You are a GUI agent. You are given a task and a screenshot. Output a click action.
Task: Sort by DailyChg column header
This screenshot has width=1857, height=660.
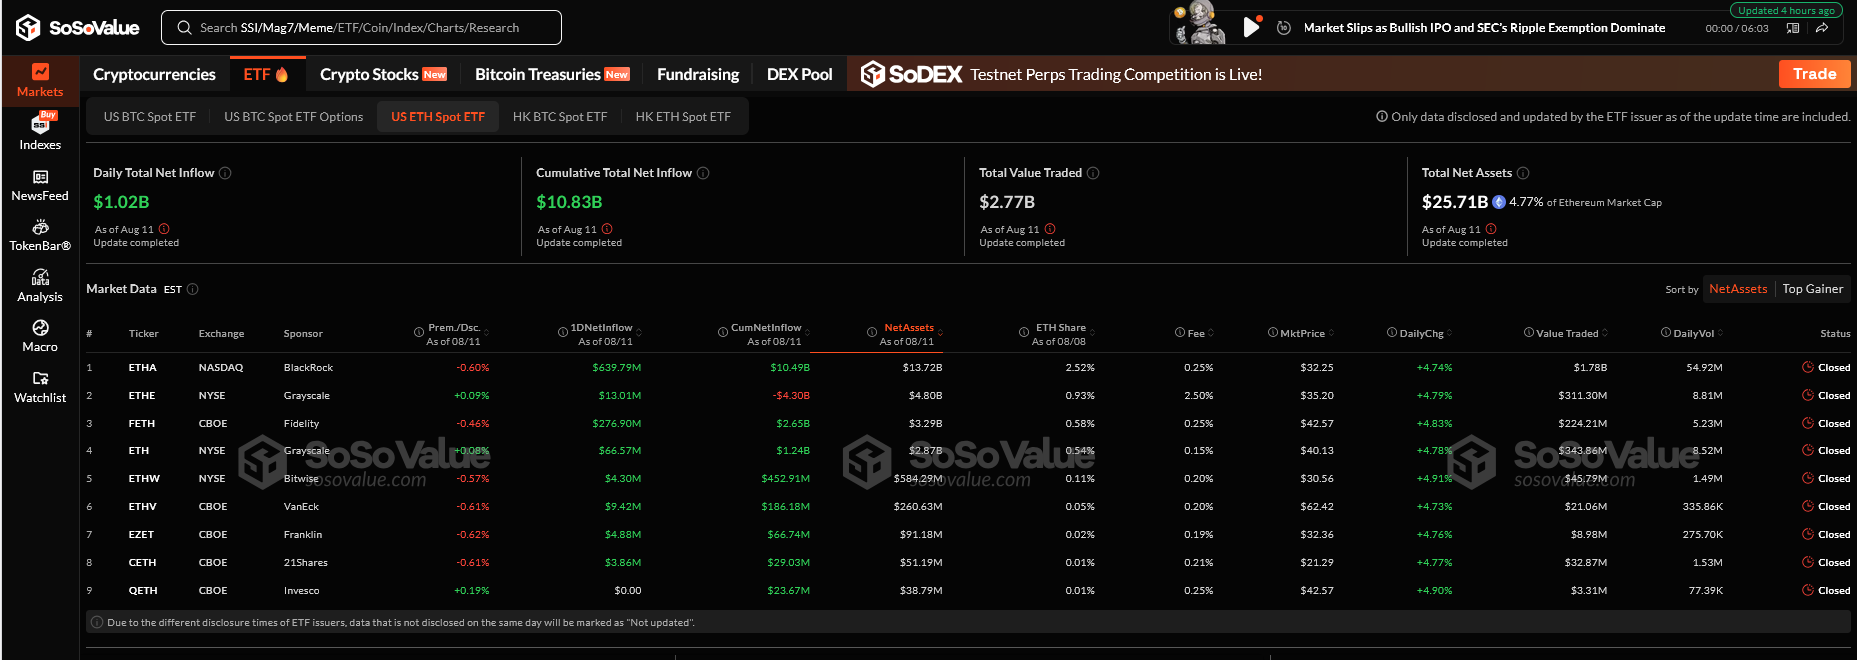click(x=1420, y=333)
